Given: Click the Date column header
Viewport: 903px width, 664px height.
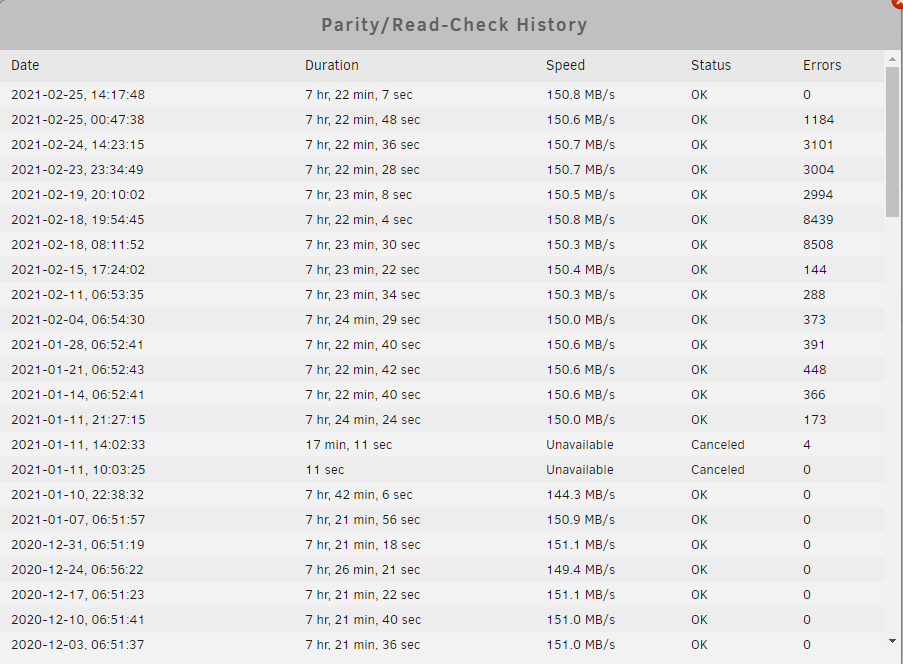Looking at the screenshot, I should click(x=25, y=65).
